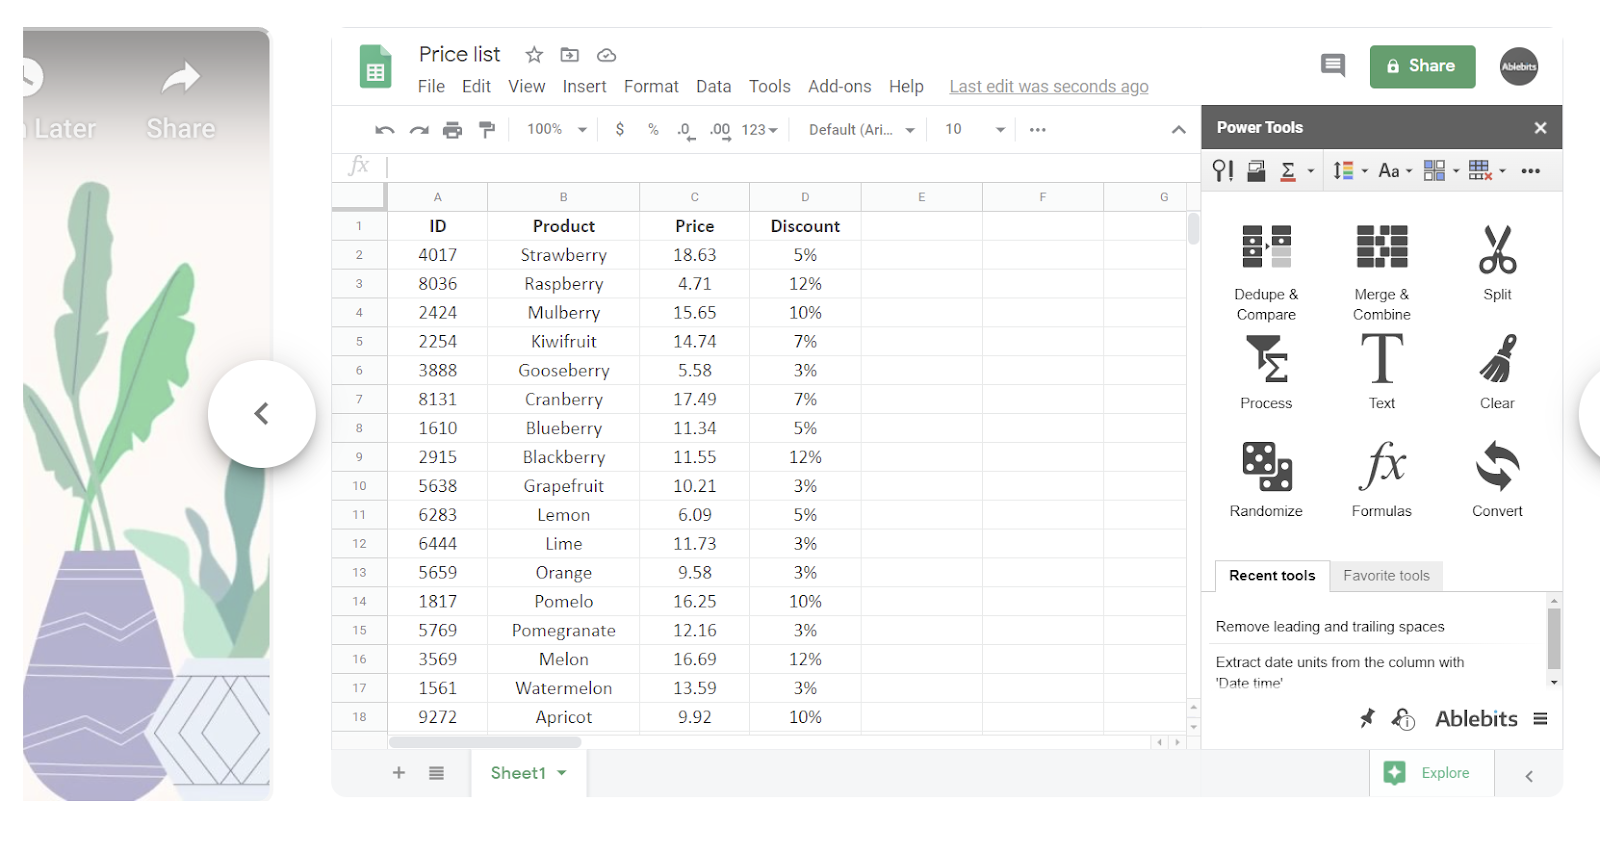Expand the AutoSum sigma dropdown

click(x=1311, y=171)
